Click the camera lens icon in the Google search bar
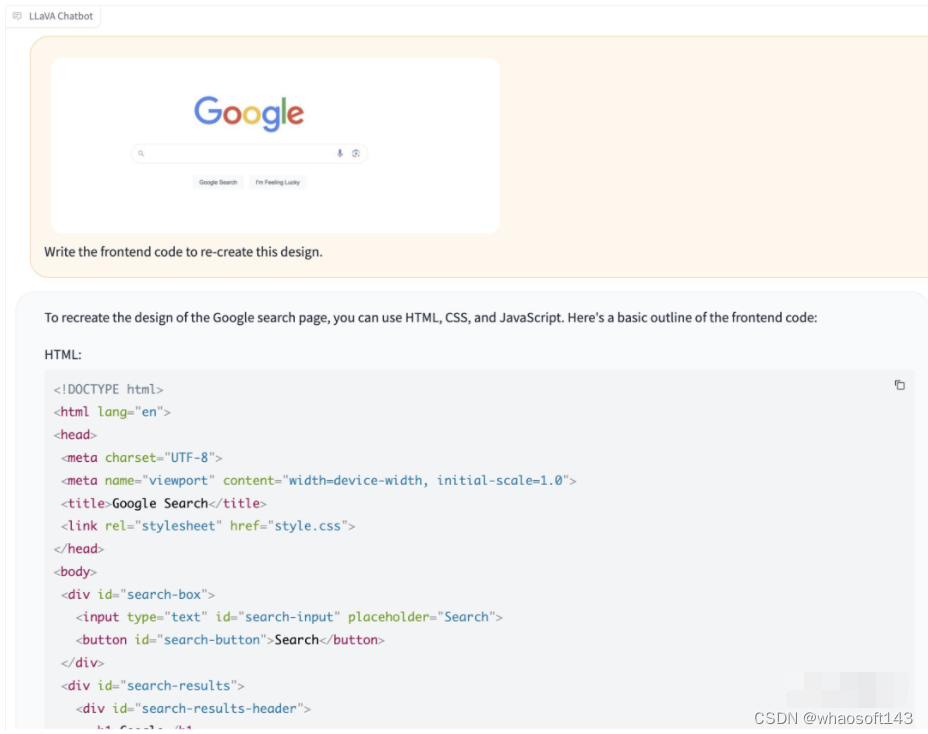Viewport: 928px width, 734px height. pos(356,153)
